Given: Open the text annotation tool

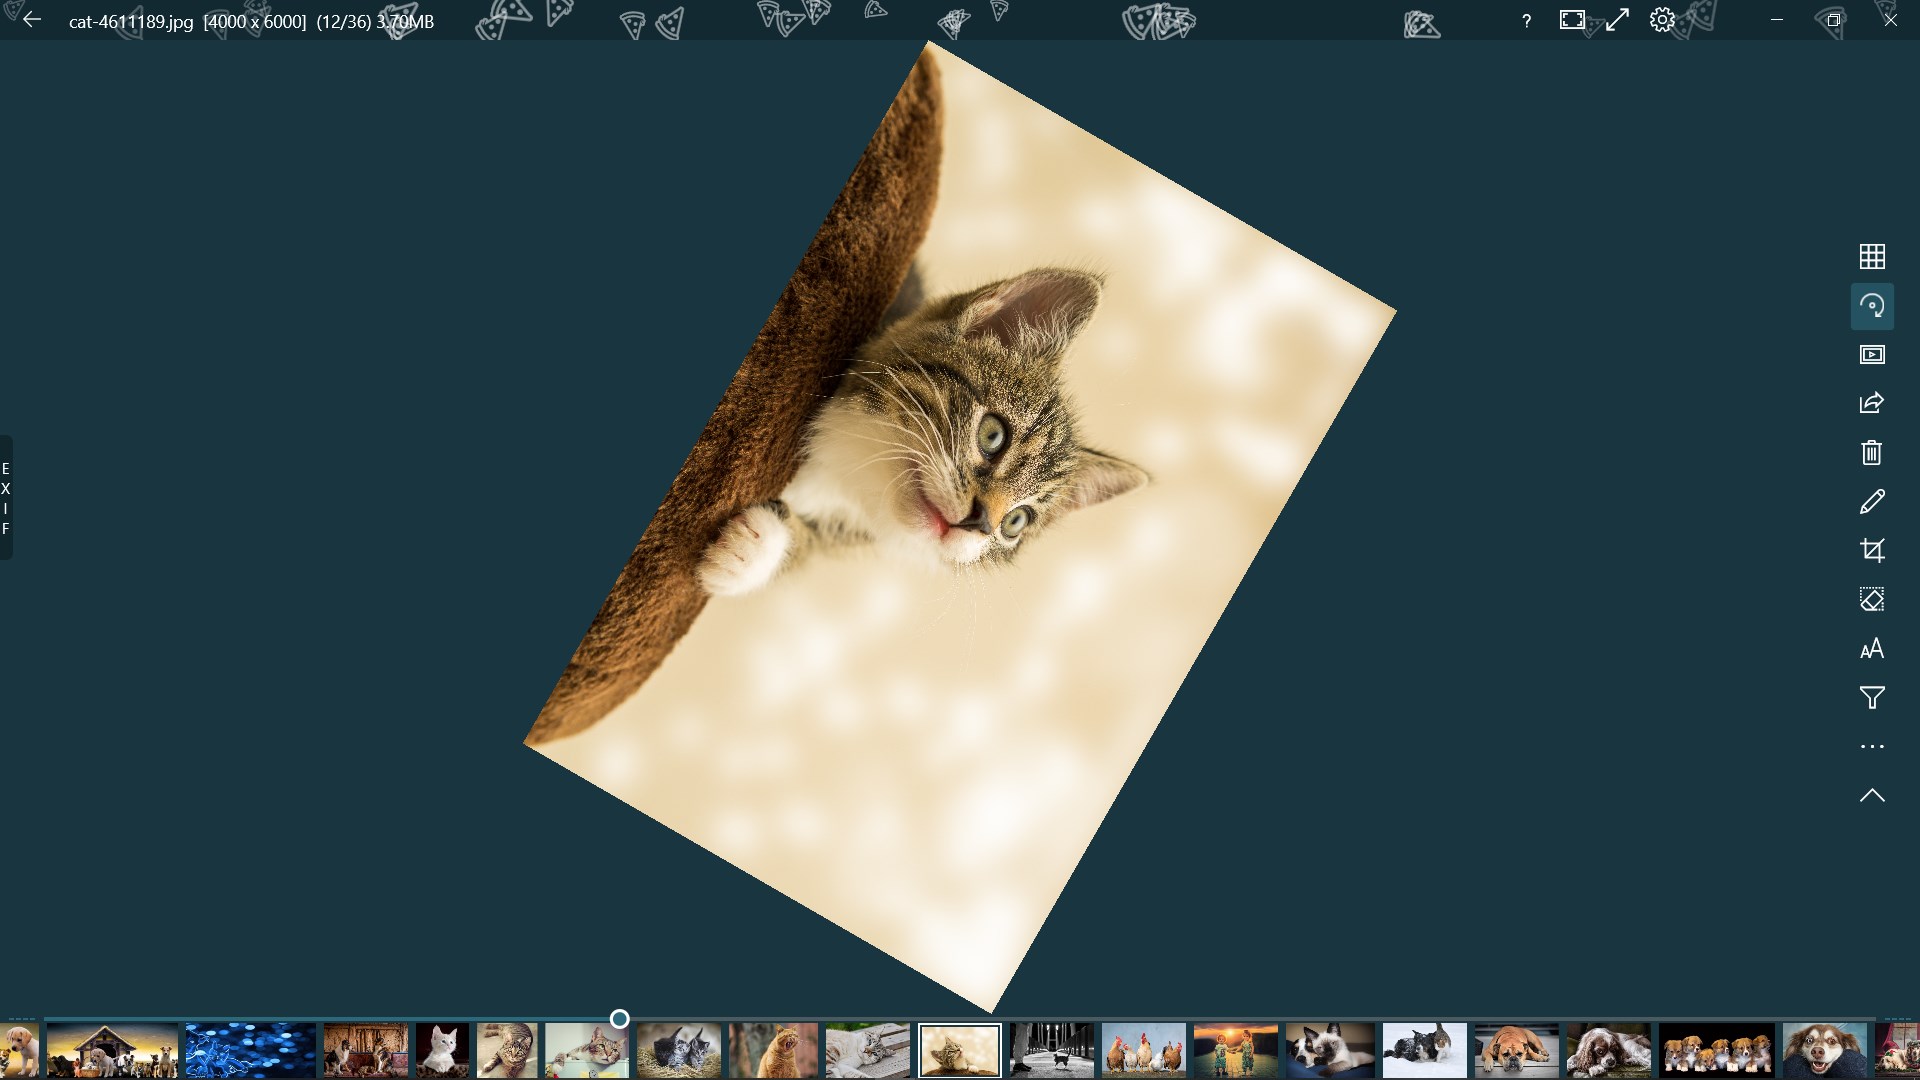Looking at the screenshot, I should pyautogui.click(x=1872, y=648).
